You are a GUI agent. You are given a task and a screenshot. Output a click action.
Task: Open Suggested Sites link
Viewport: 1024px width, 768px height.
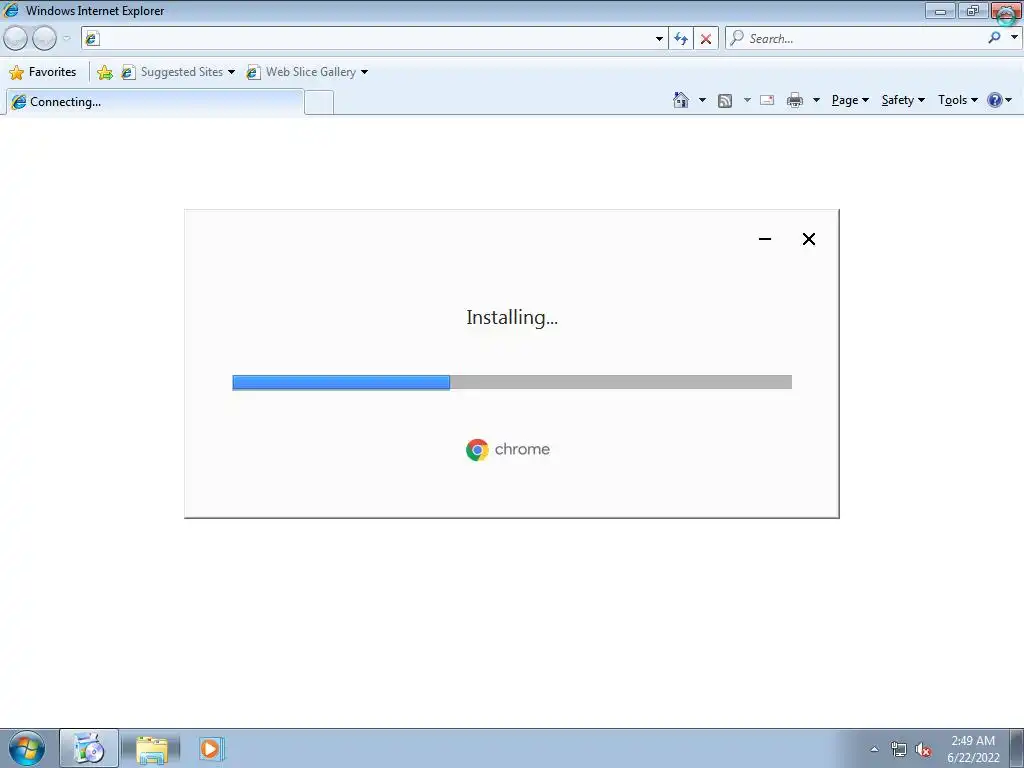(172, 72)
